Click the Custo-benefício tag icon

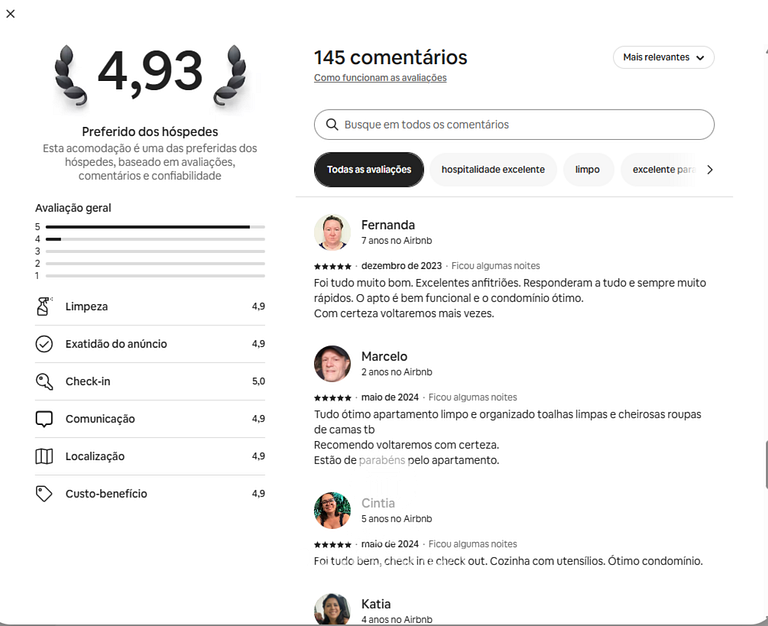click(x=44, y=494)
